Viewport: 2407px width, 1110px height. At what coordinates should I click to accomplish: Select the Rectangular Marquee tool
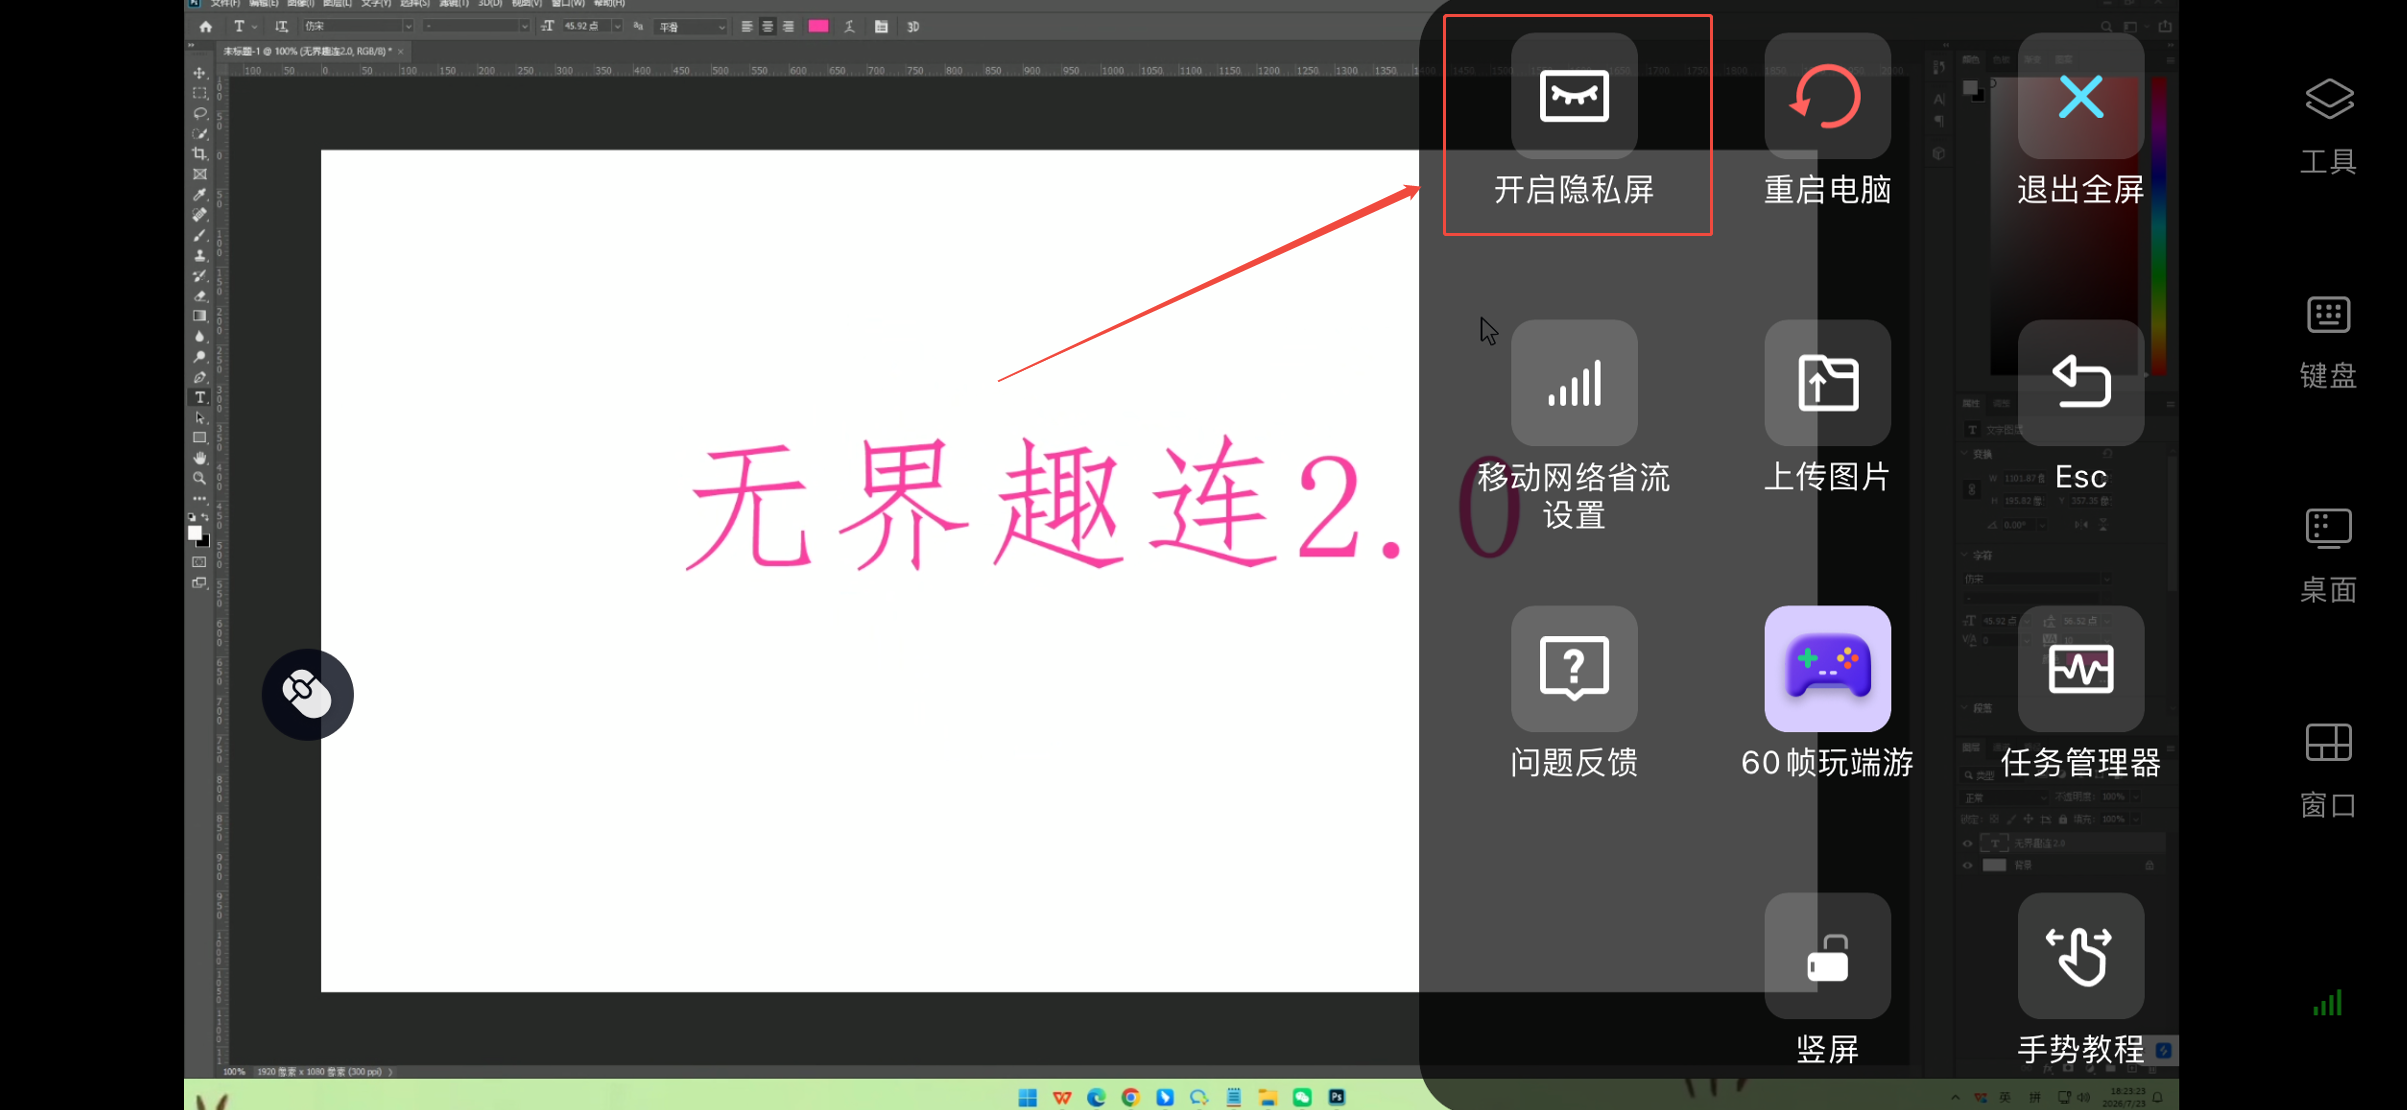[200, 93]
